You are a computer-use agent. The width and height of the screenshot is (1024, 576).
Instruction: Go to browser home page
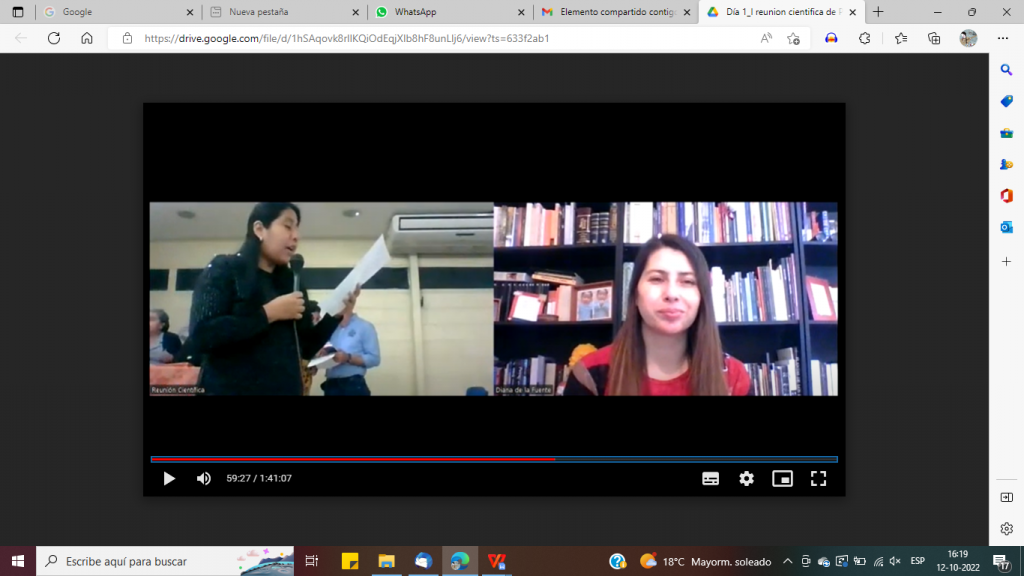click(87, 38)
